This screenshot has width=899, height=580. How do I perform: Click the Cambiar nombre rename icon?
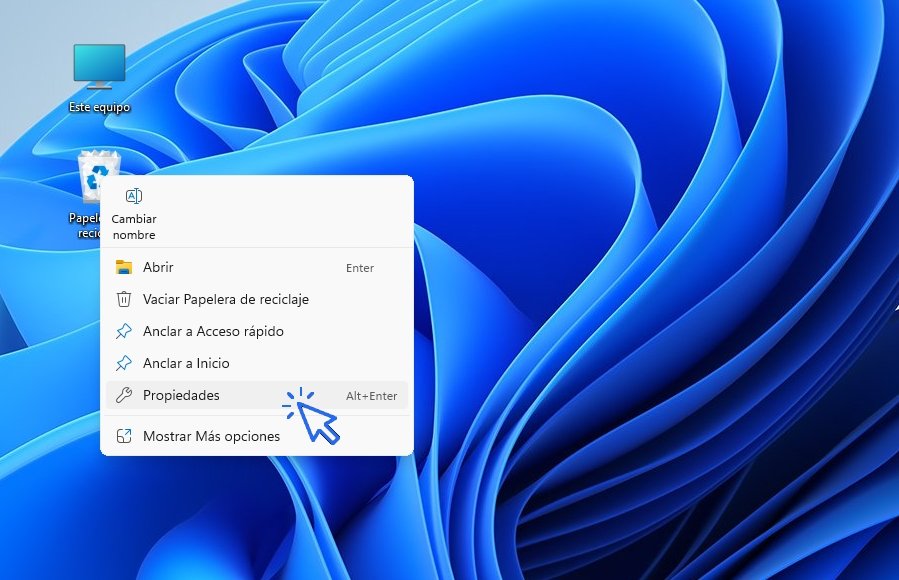click(133, 196)
